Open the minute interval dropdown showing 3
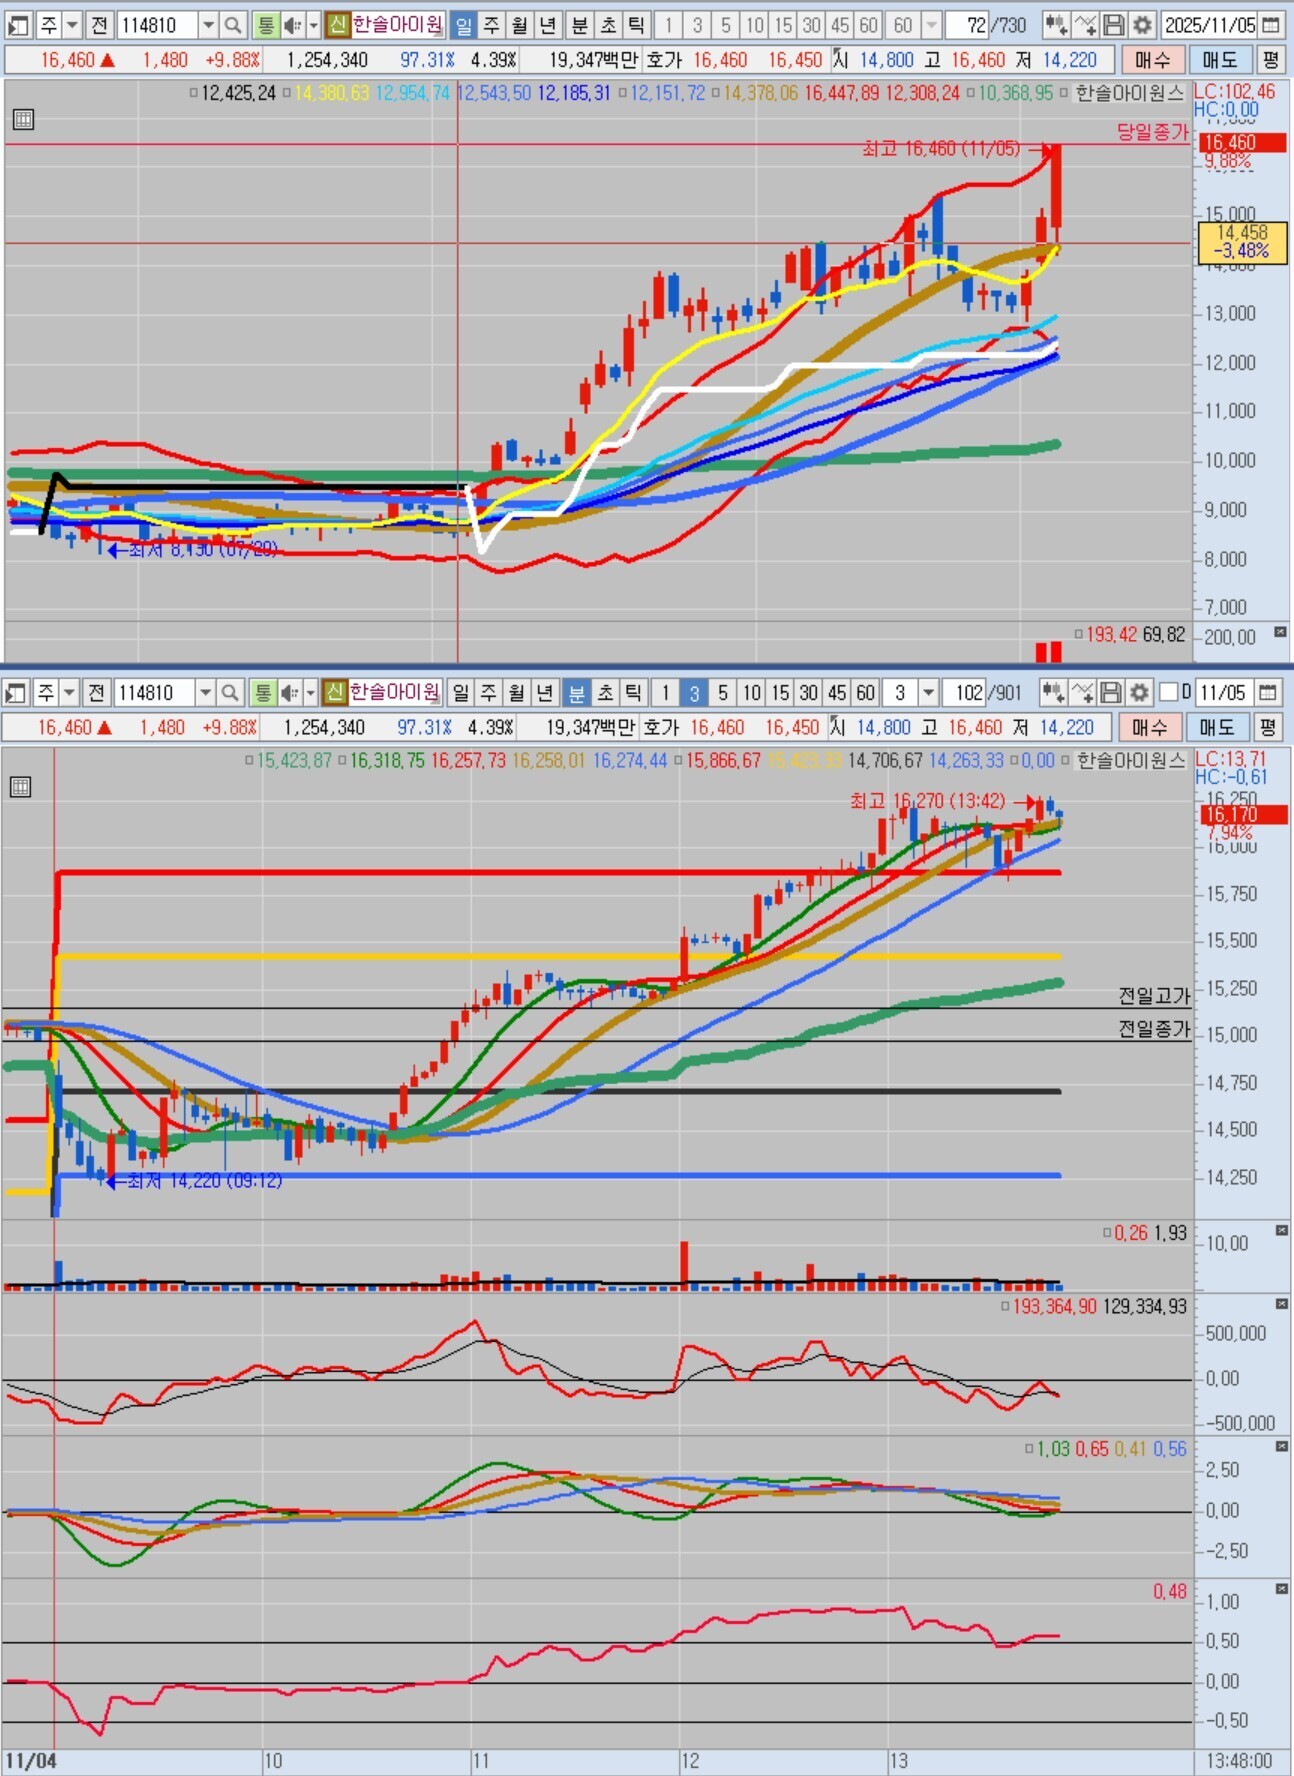 tap(928, 692)
